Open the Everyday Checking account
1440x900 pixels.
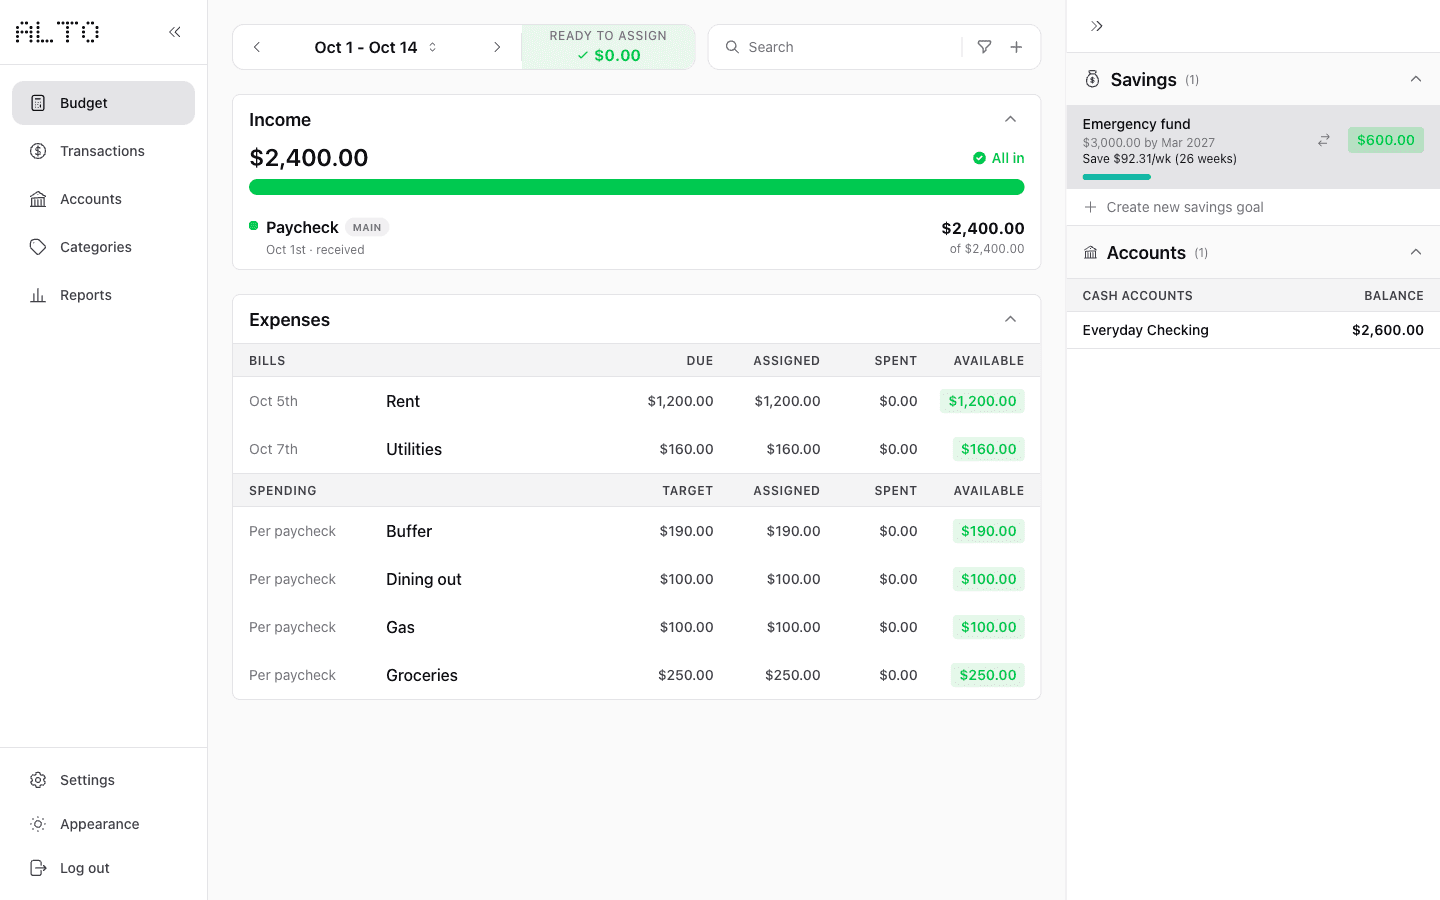tap(1253, 330)
